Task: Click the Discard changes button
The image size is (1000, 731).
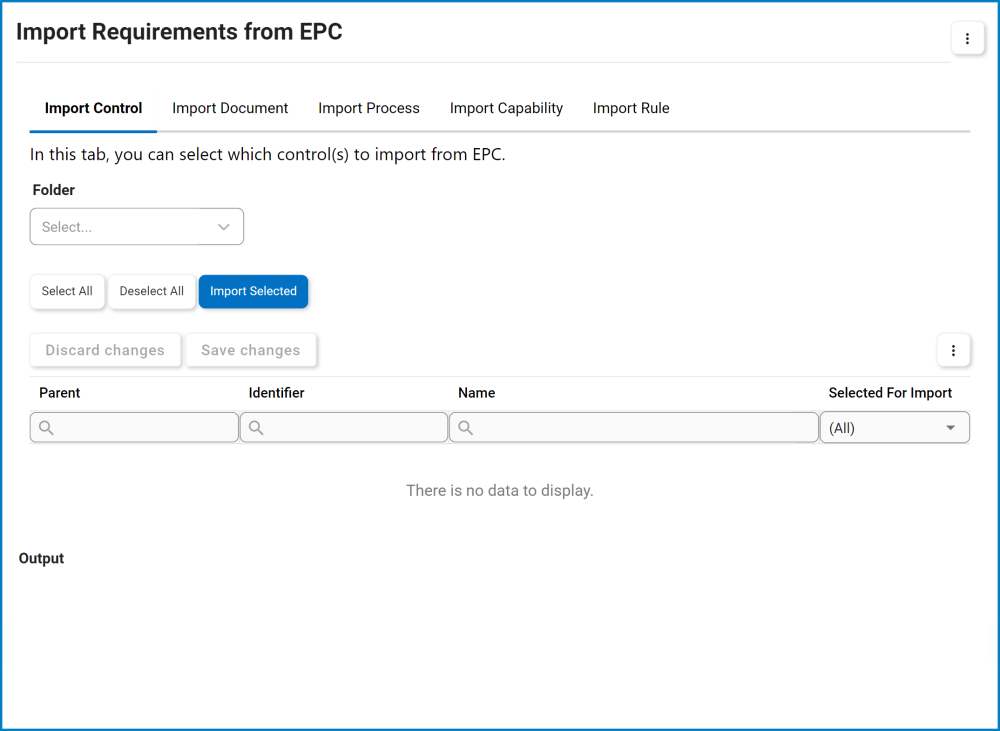Action: click(105, 350)
